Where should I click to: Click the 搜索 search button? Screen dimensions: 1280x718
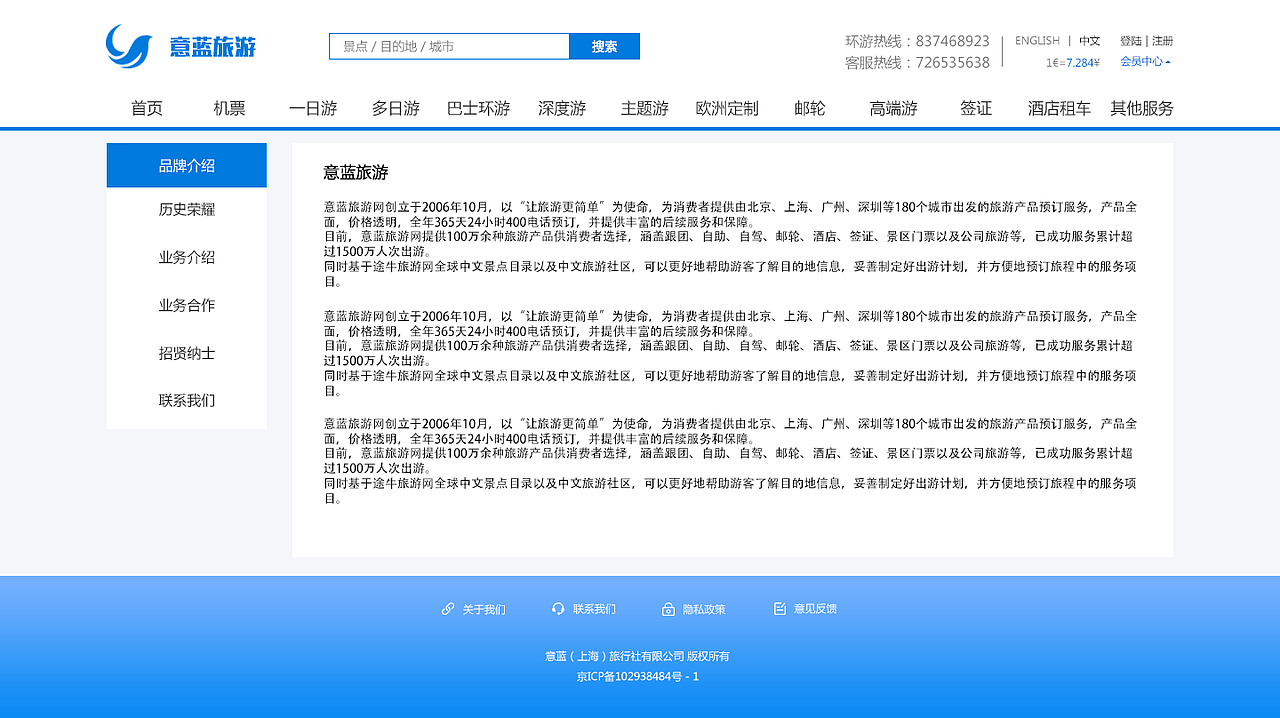[x=604, y=46]
